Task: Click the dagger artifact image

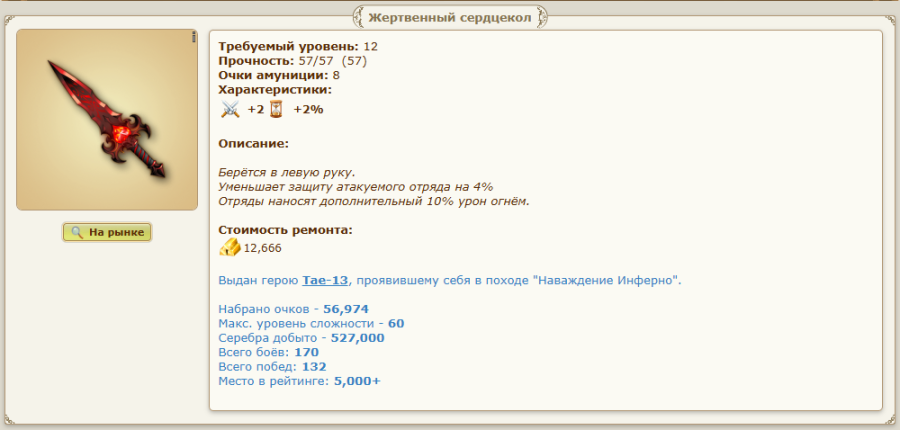Action: [107, 120]
